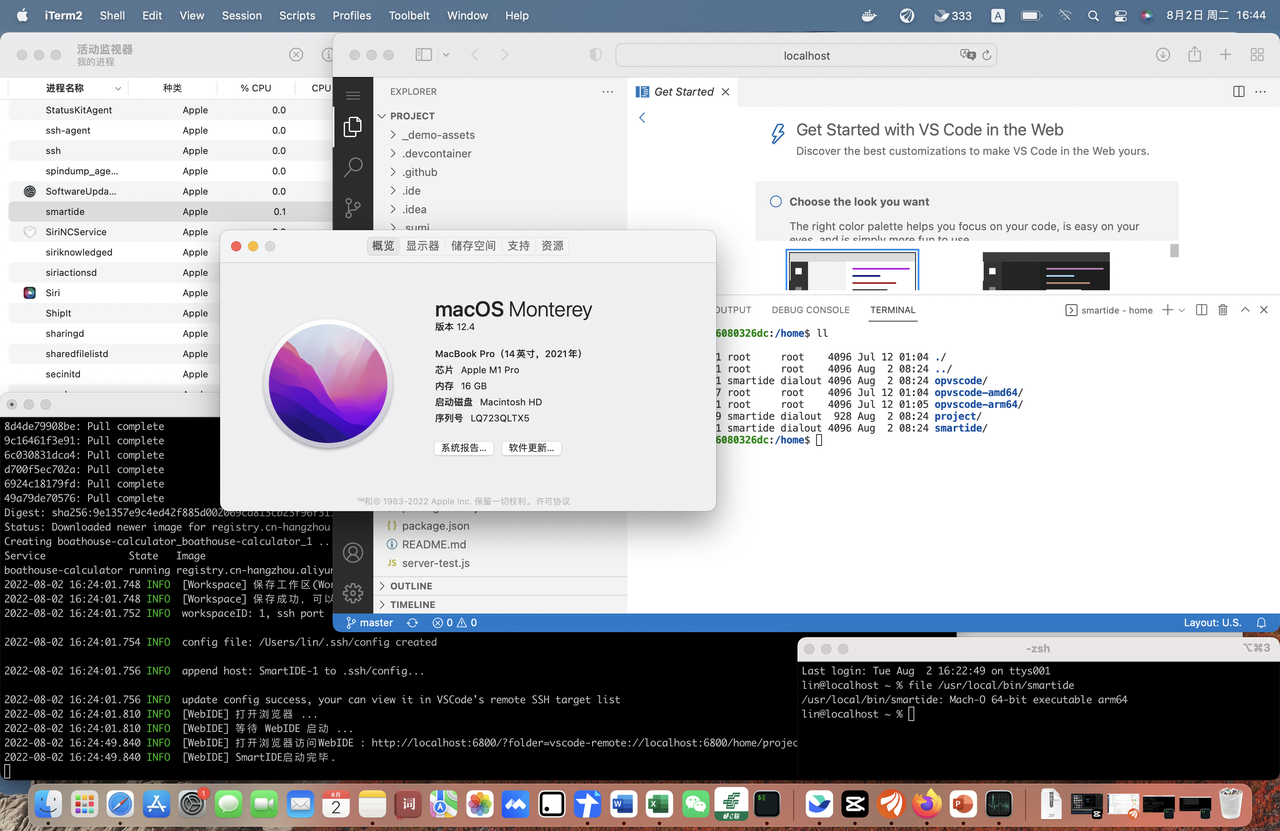Close the Get Started editor tab

coord(725,91)
